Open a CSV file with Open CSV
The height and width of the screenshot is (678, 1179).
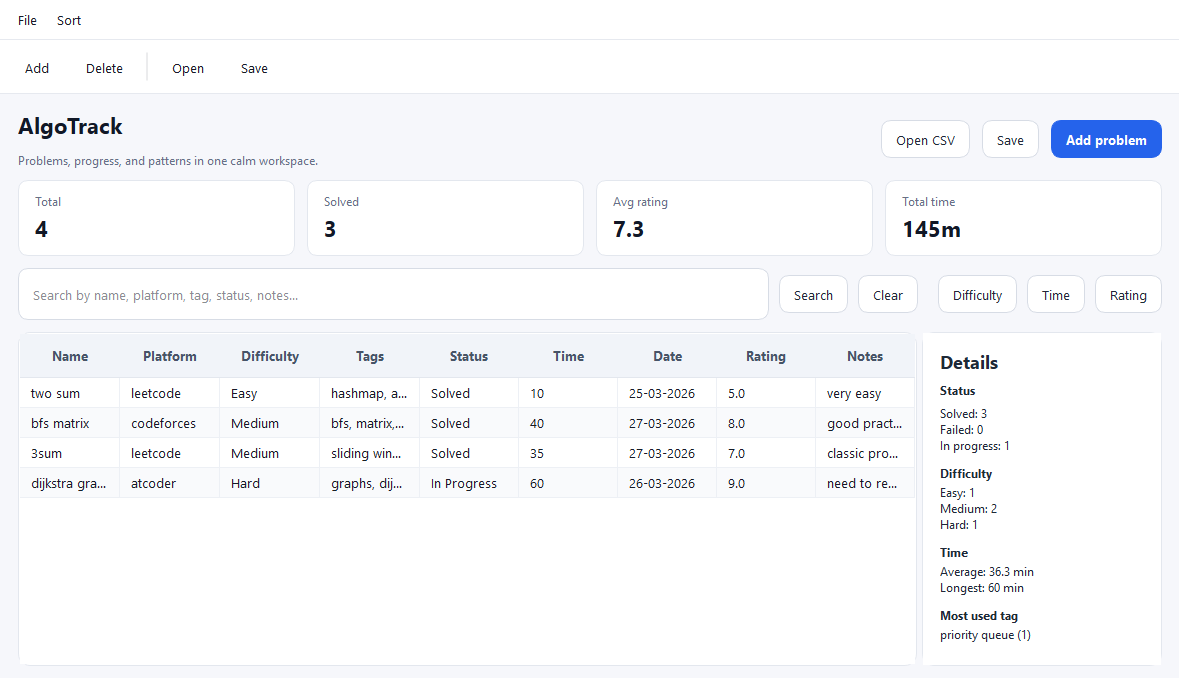pos(925,139)
